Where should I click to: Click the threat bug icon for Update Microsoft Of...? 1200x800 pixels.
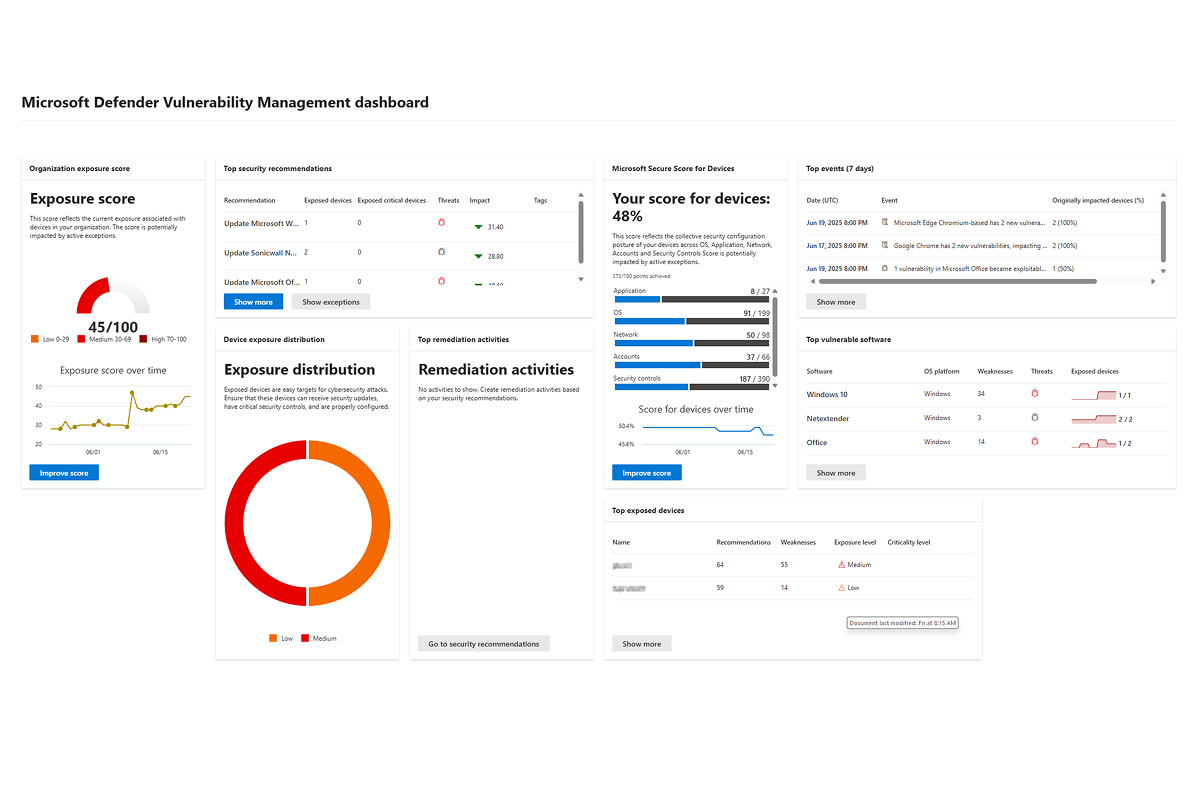(441, 281)
